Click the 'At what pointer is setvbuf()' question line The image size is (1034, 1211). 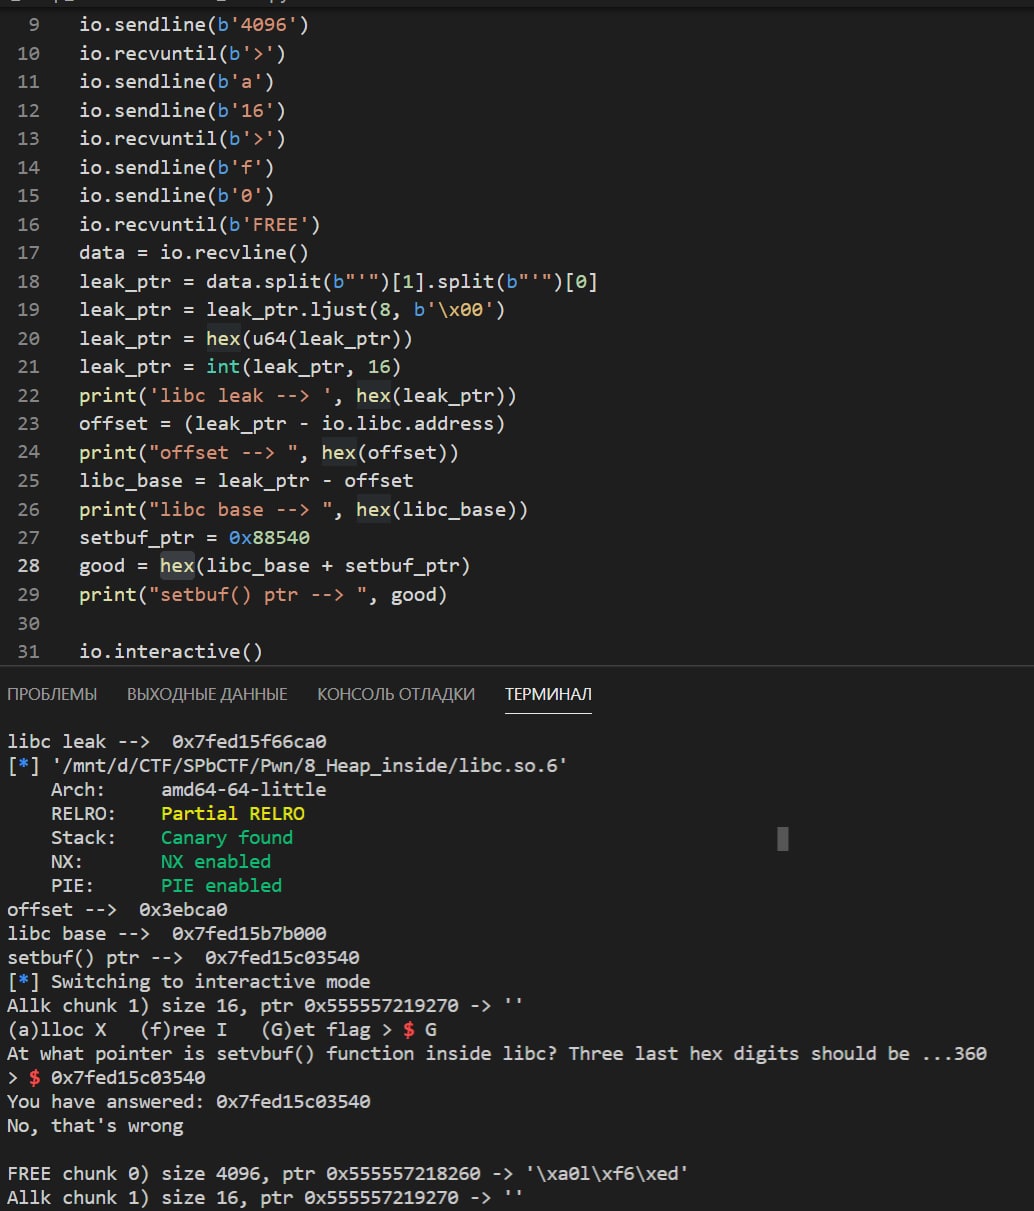(497, 1054)
